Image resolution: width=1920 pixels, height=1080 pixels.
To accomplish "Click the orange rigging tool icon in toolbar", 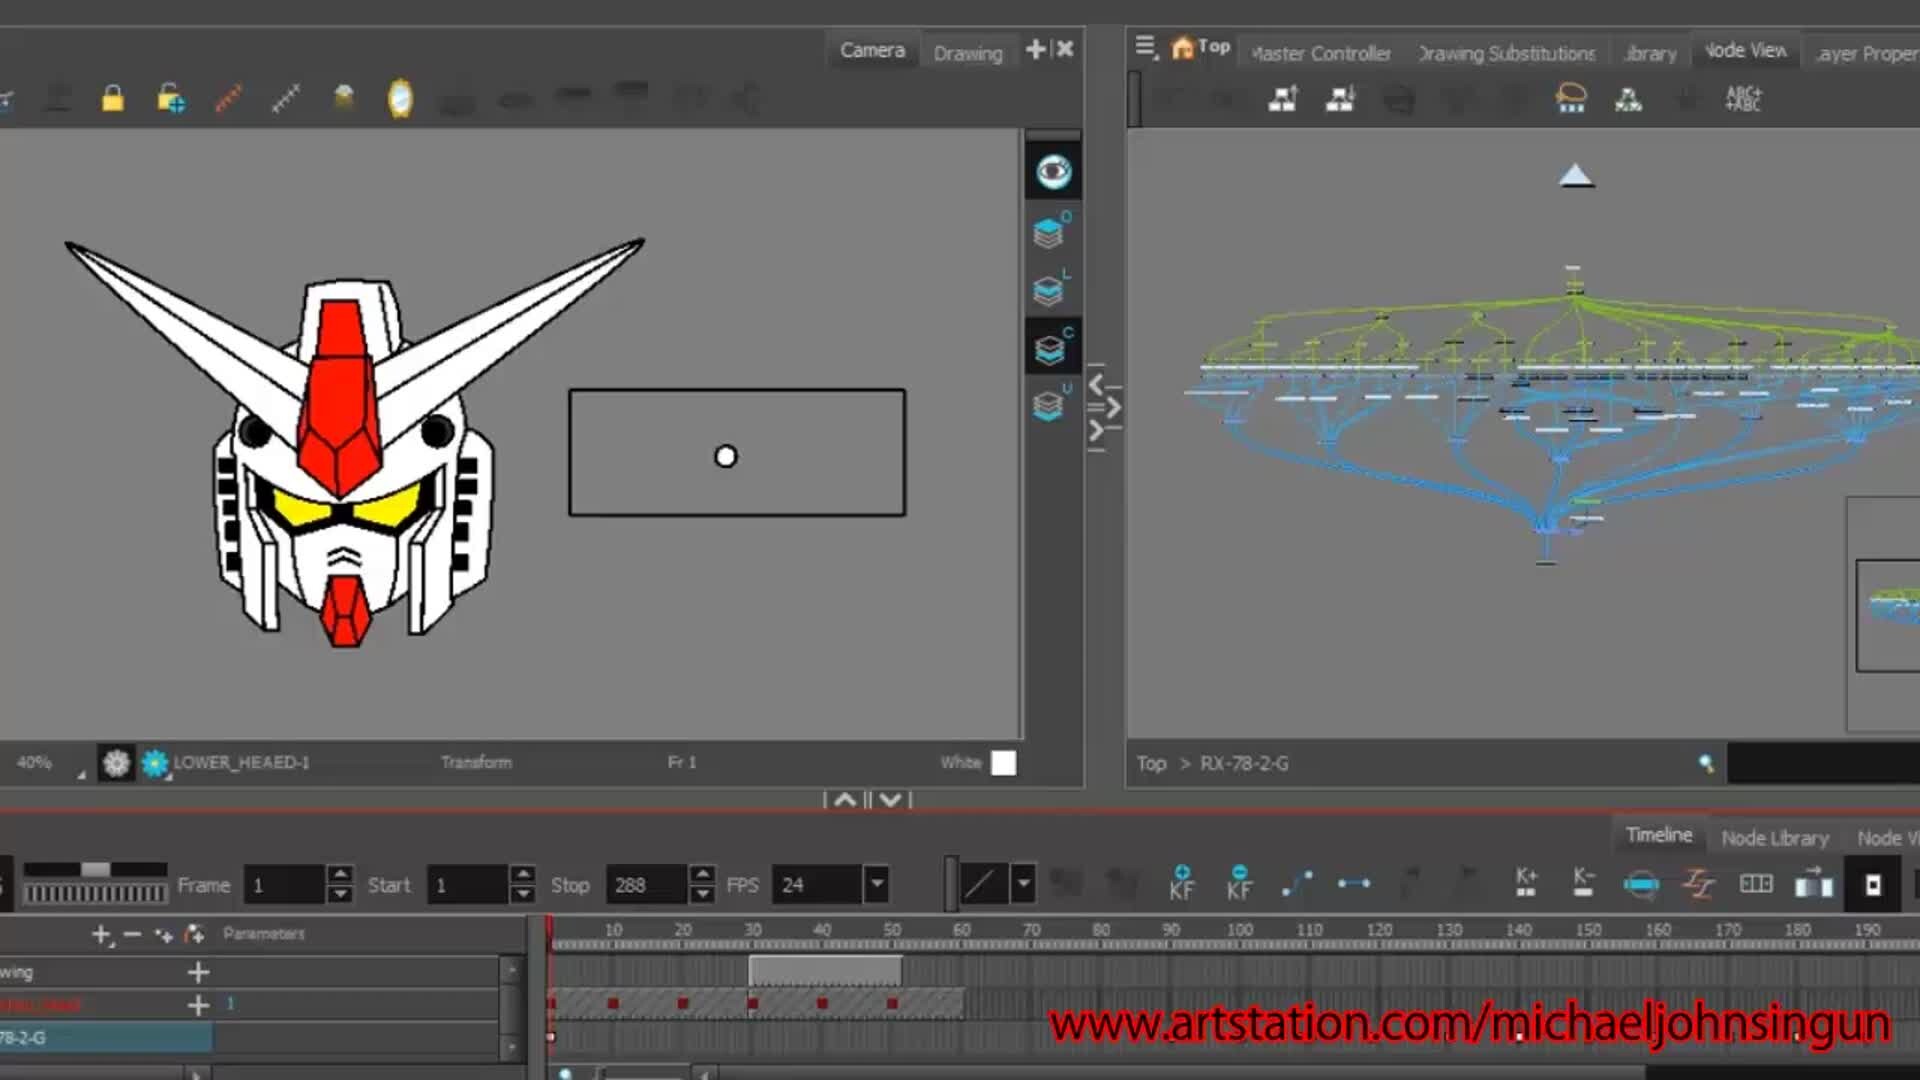I will [229, 98].
